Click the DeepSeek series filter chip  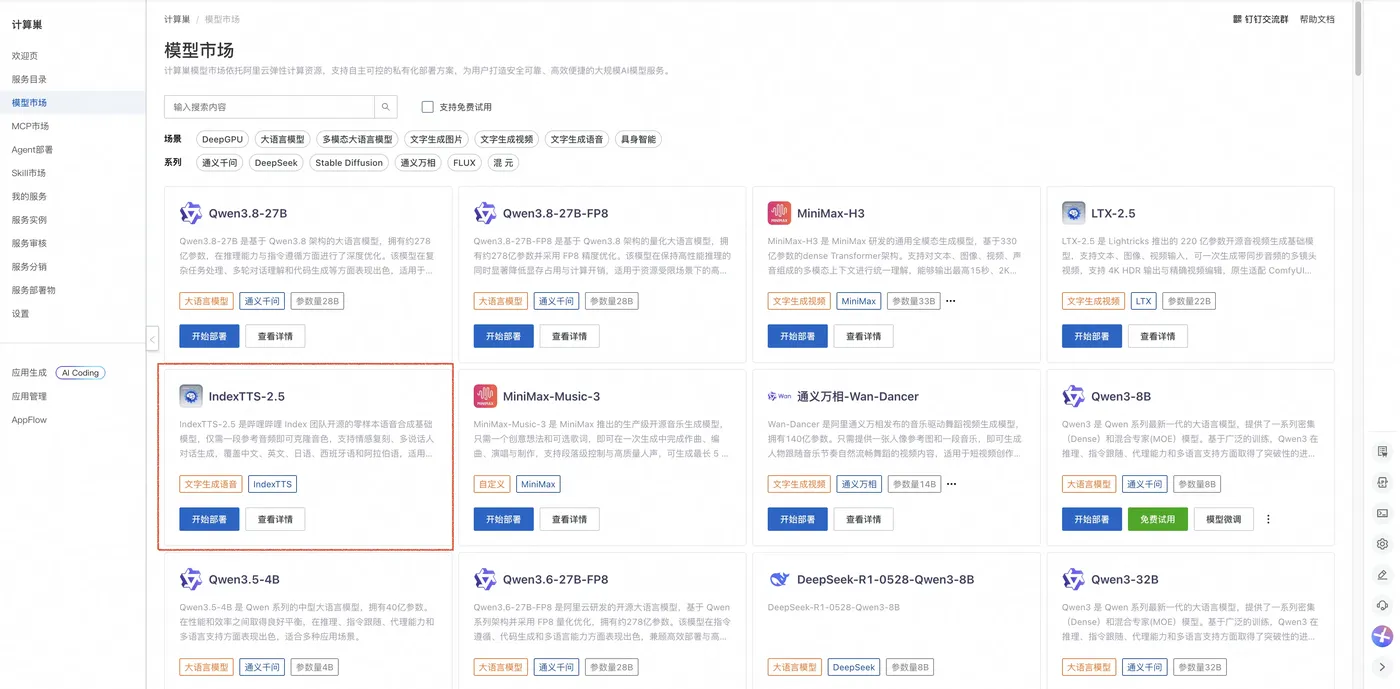click(277, 162)
